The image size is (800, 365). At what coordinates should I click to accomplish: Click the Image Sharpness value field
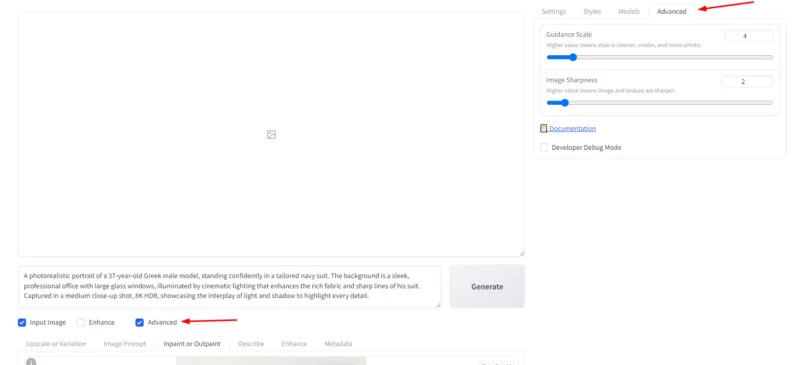[x=747, y=82]
